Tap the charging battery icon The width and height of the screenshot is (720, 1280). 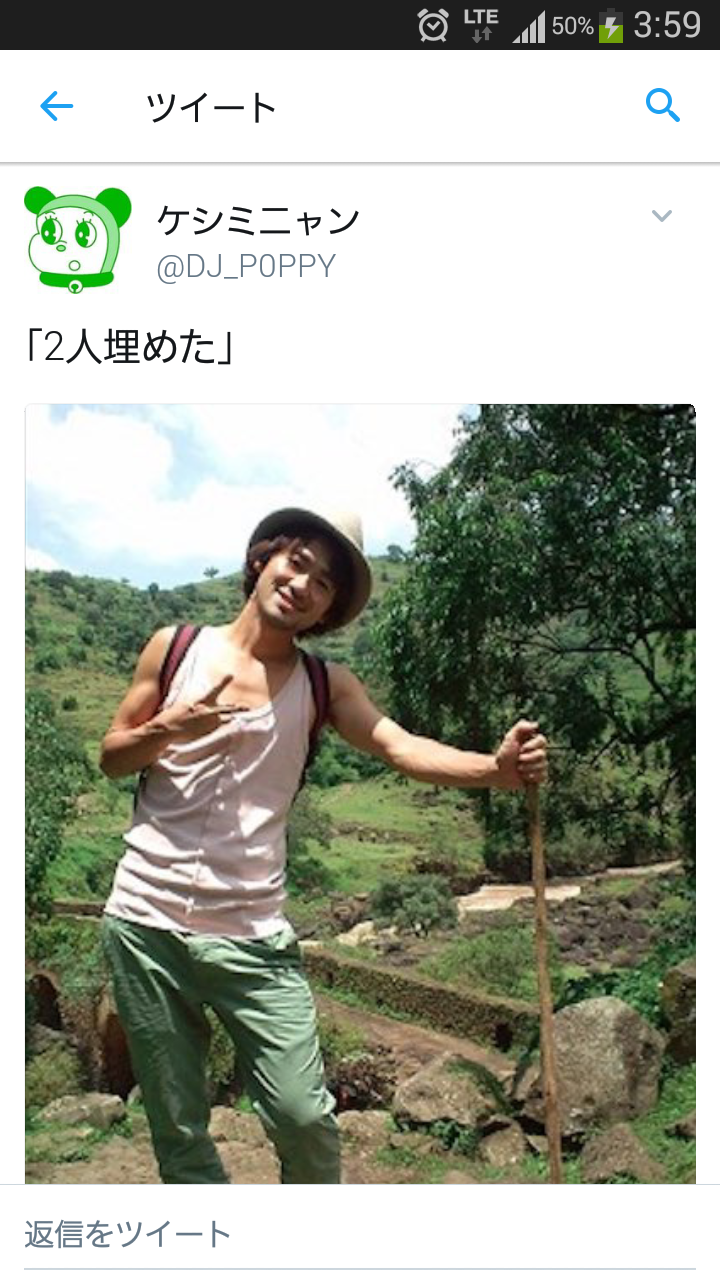pos(611,25)
